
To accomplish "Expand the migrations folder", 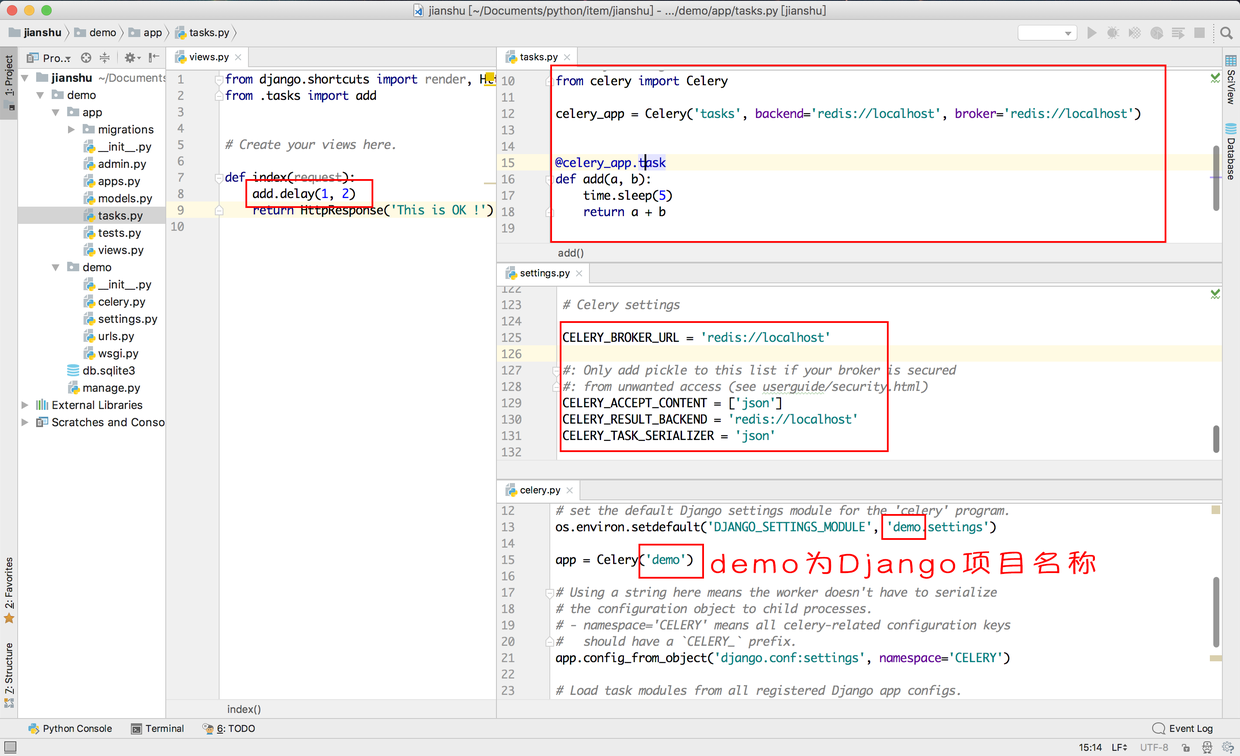I will point(72,130).
